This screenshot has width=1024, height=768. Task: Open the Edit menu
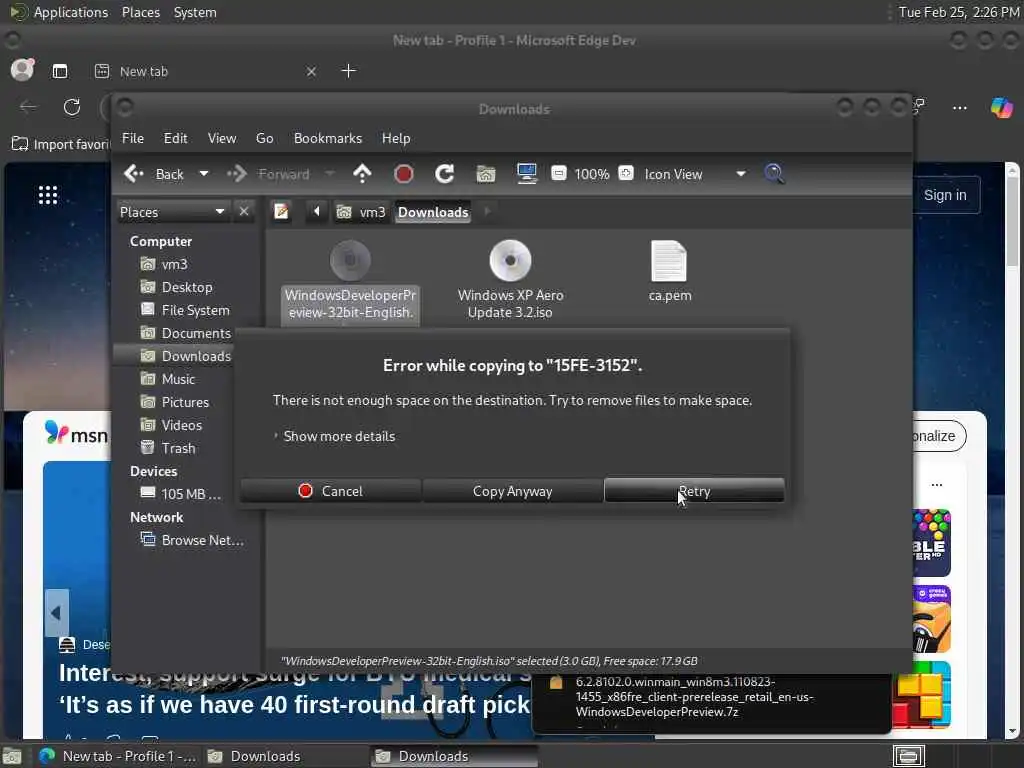coord(176,138)
